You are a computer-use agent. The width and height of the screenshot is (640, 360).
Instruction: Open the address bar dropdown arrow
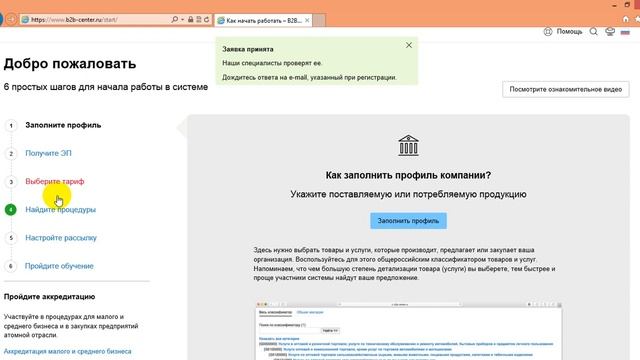(182, 19)
